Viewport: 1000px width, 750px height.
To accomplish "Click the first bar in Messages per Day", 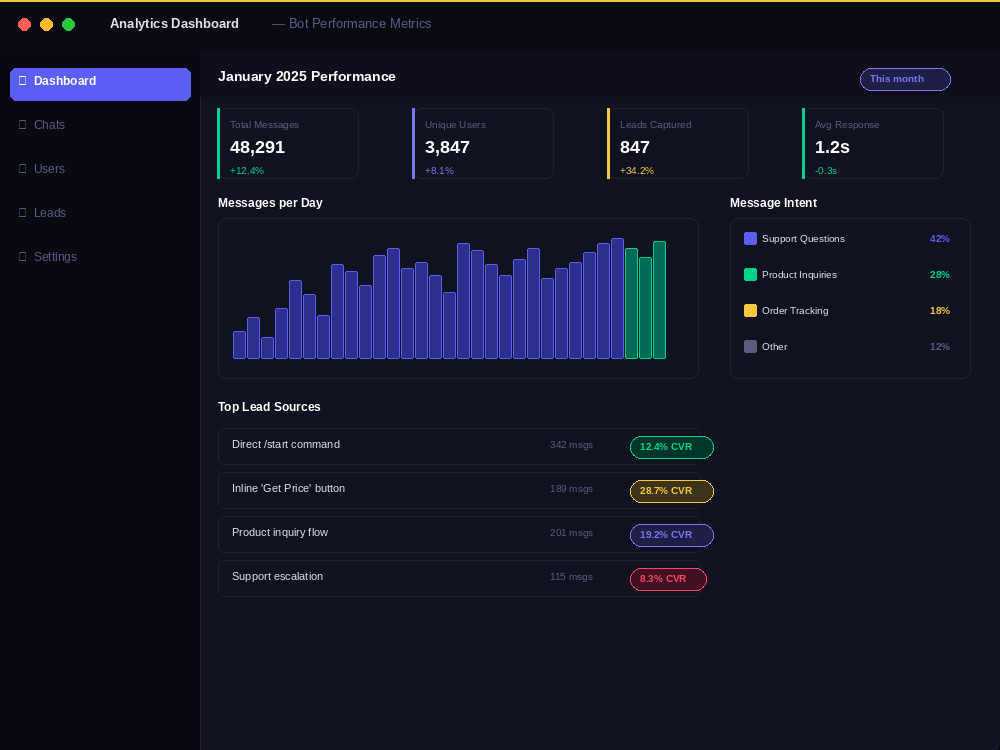I will pyautogui.click(x=239, y=345).
